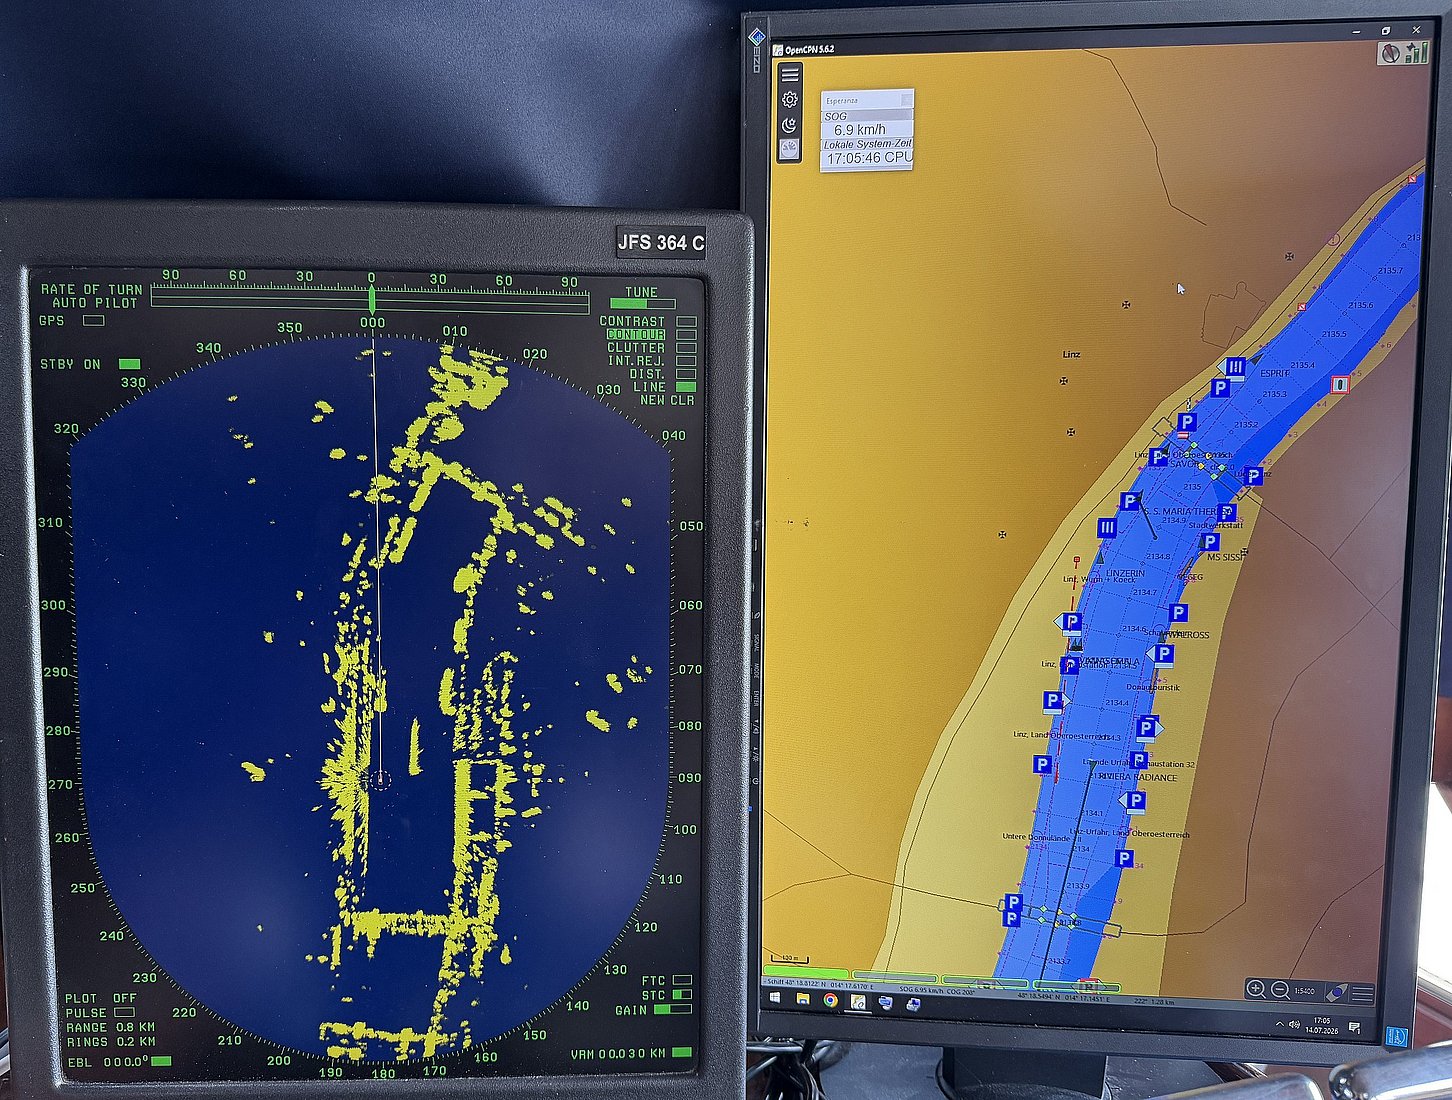This screenshot has width=1452, height=1100.
Task: Toggle the GPS box on the radar
Action: click(94, 321)
